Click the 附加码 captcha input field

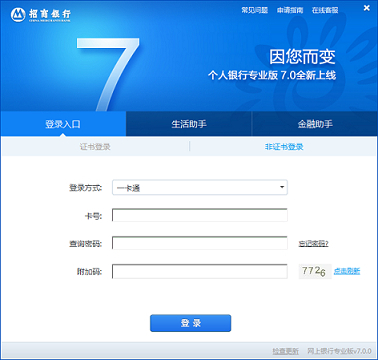[x=200, y=271]
